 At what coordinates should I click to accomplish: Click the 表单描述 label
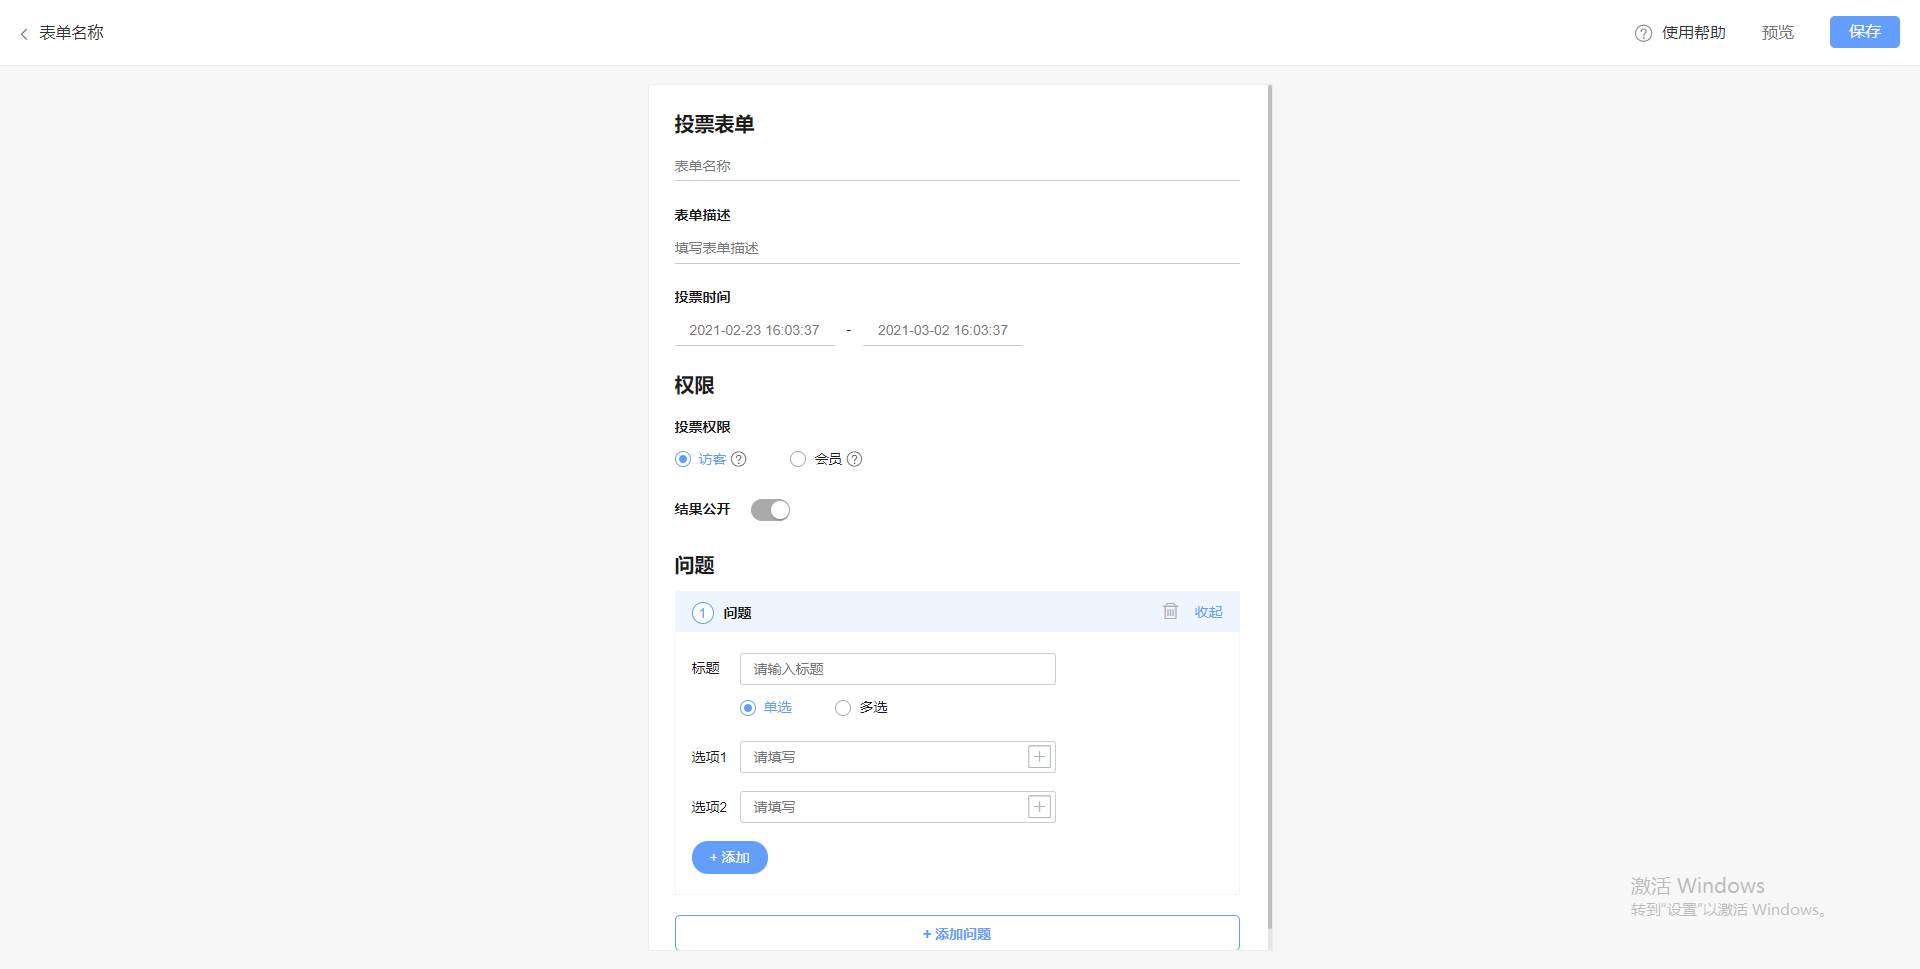[702, 215]
